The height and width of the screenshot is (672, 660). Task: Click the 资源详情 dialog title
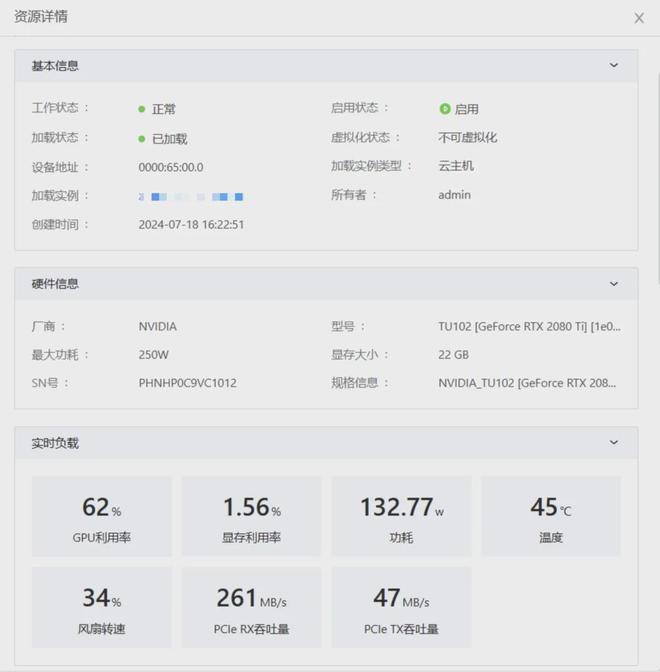[41, 17]
